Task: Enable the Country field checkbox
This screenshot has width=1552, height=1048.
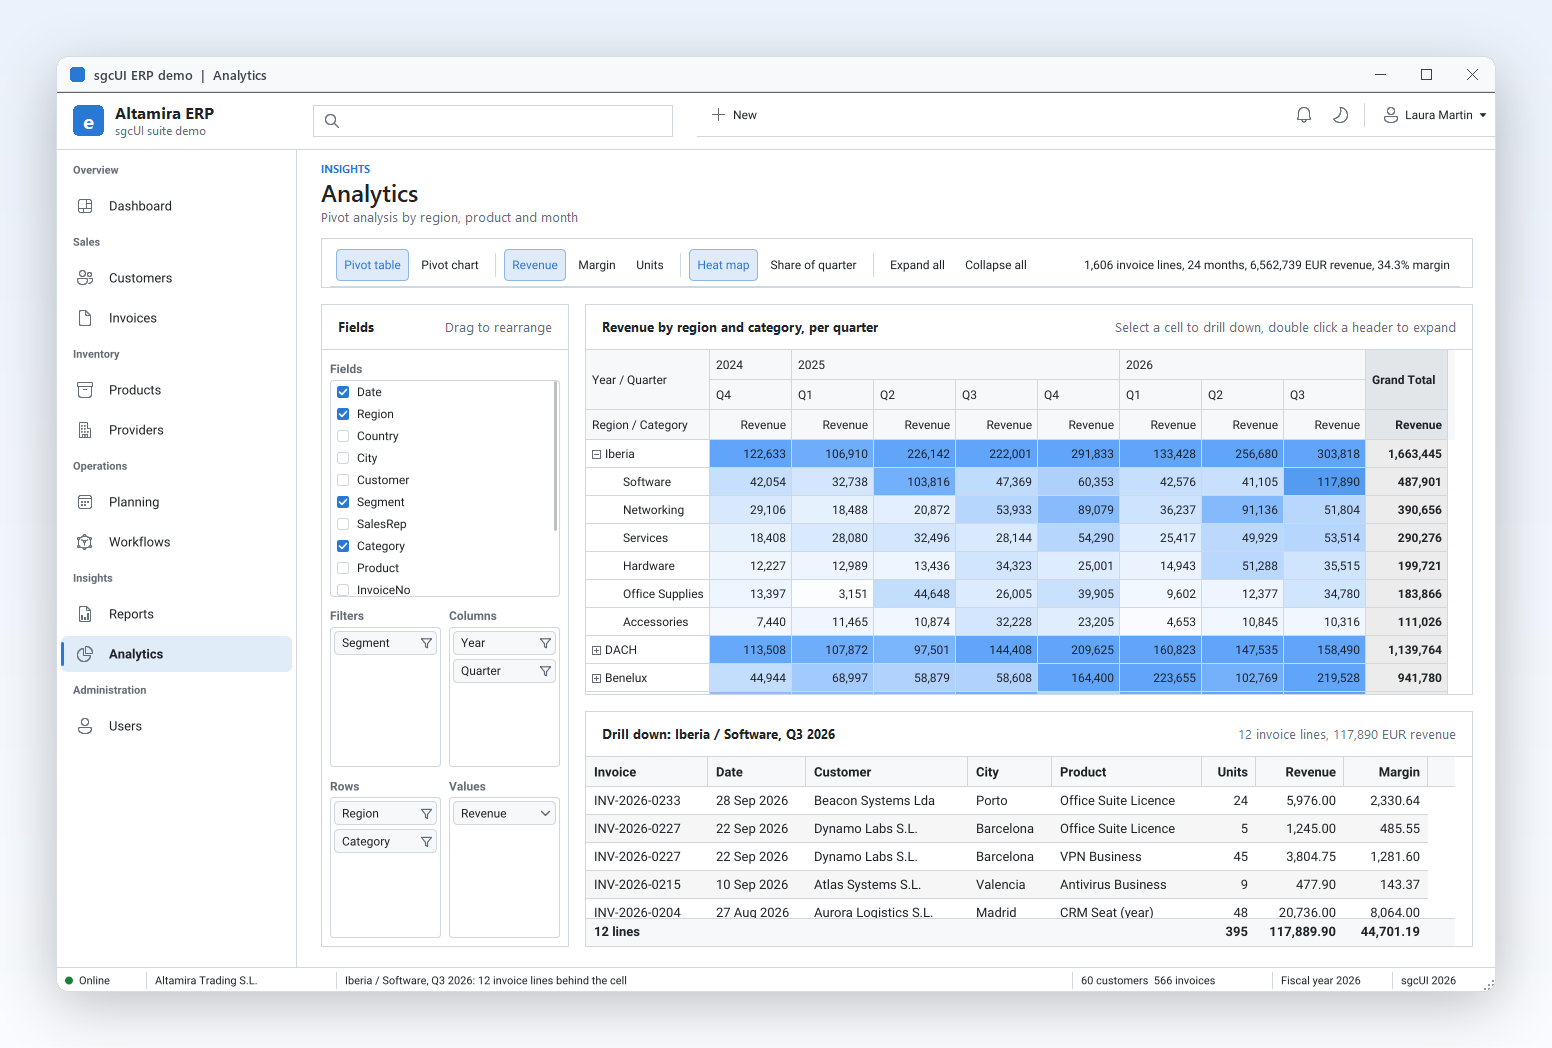Action: pyautogui.click(x=343, y=436)
